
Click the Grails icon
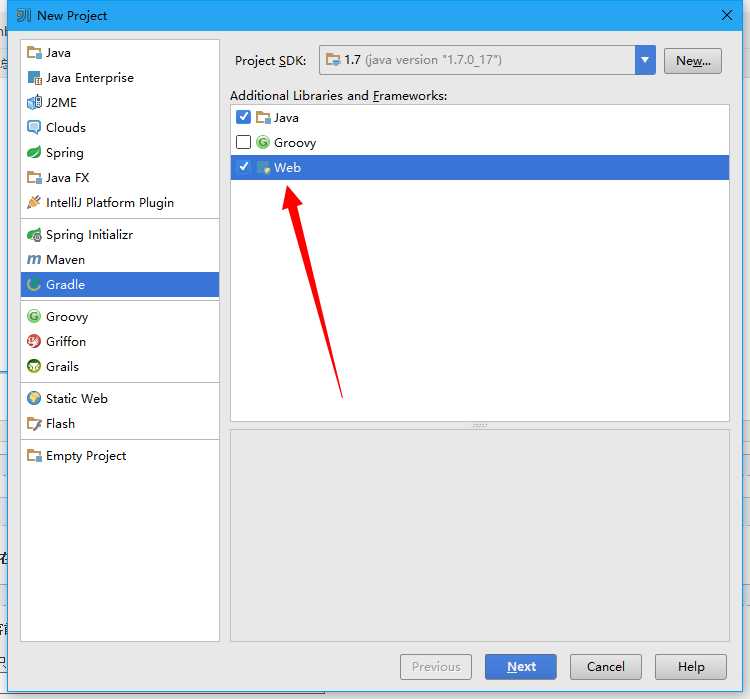pyautogui.click(x=34, y=366)
